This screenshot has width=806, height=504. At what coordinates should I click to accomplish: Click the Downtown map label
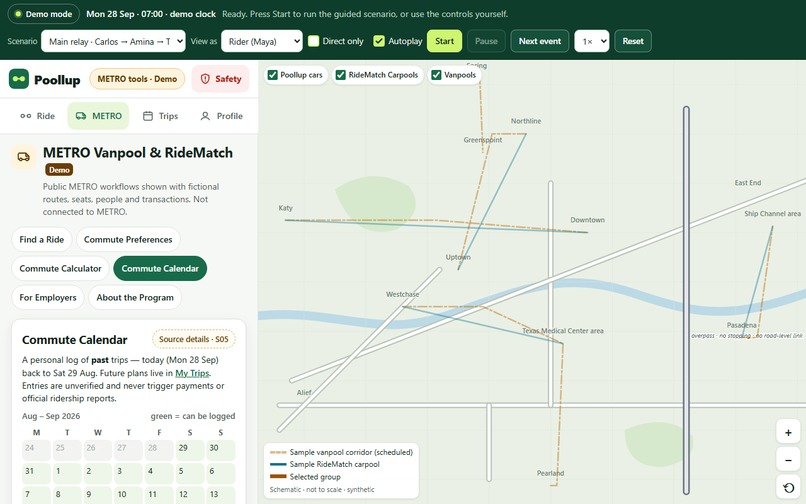[587, 220]
